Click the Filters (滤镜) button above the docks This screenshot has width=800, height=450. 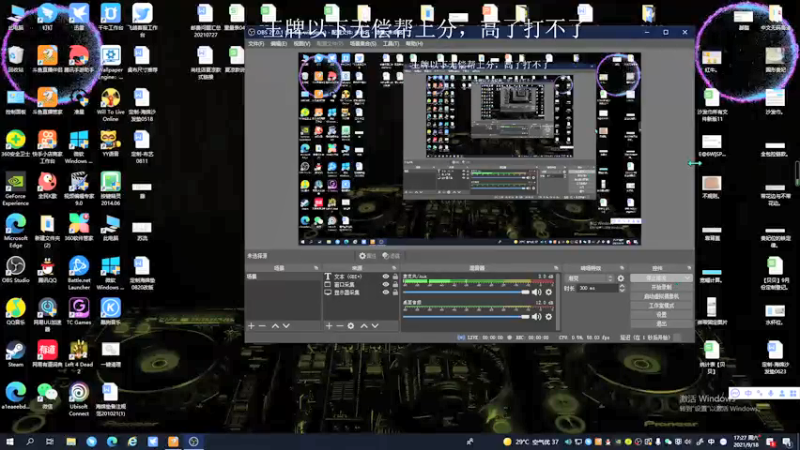(x=391, y=256)
